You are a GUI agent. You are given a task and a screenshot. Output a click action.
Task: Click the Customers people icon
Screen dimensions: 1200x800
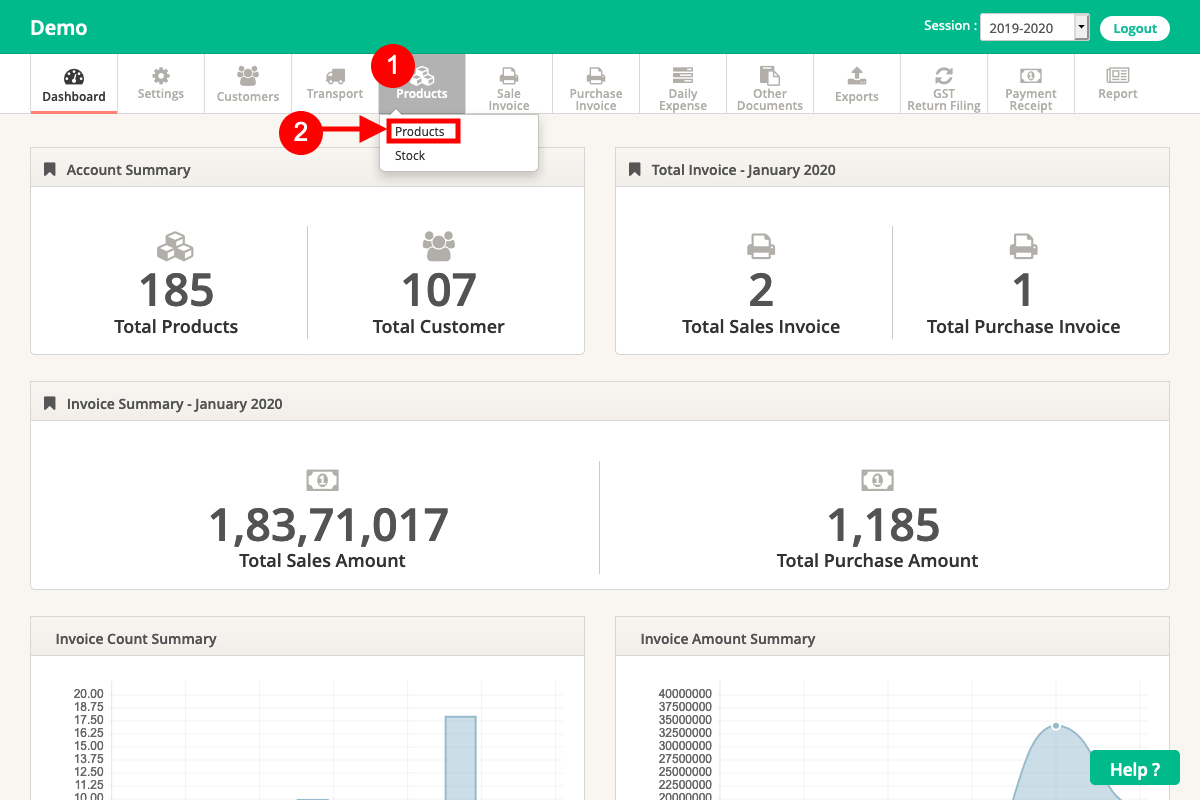point(248,76)
